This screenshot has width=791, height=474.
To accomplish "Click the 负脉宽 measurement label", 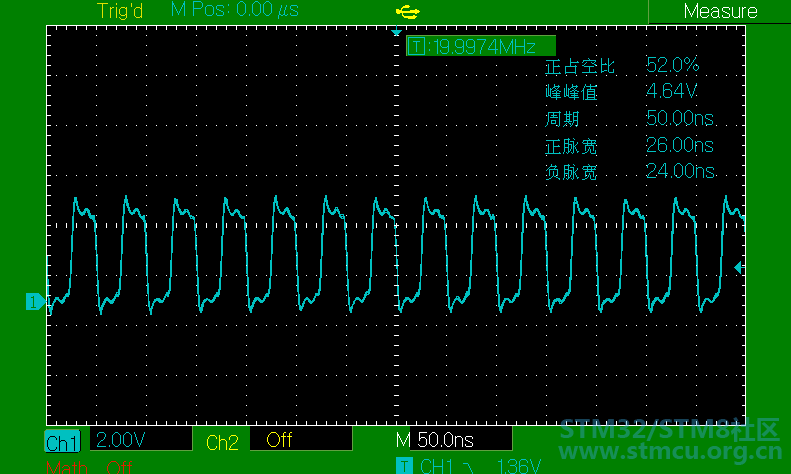I will click(572, 172).
